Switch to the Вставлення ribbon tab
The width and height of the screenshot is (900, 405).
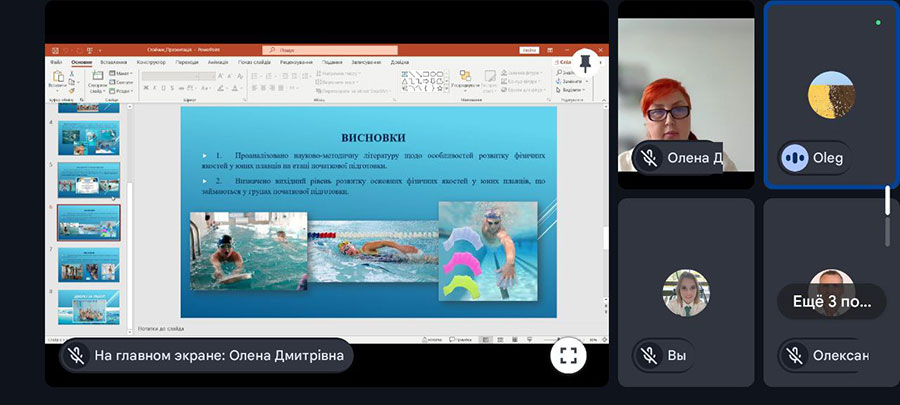click(x=112, y=62)
